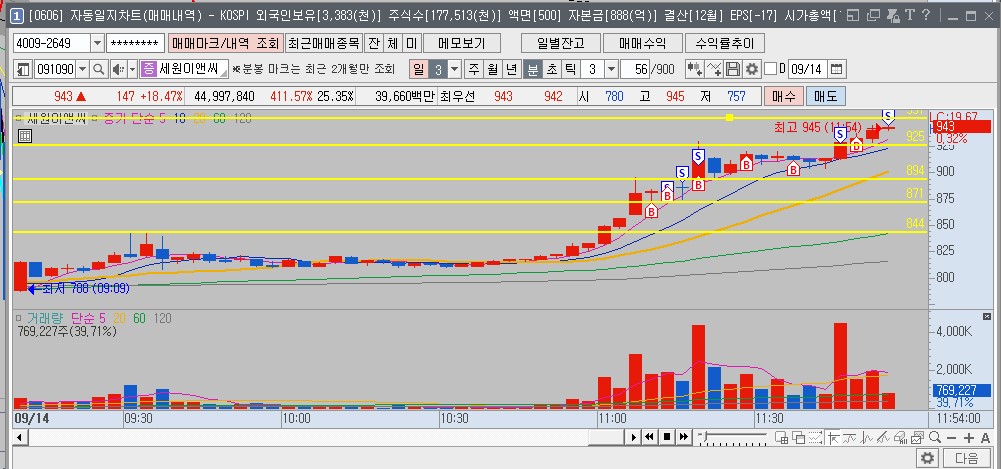Screen dimensions: 1001x469
Task: Toggle the D checkbox beside date
Action: [771, 69]
